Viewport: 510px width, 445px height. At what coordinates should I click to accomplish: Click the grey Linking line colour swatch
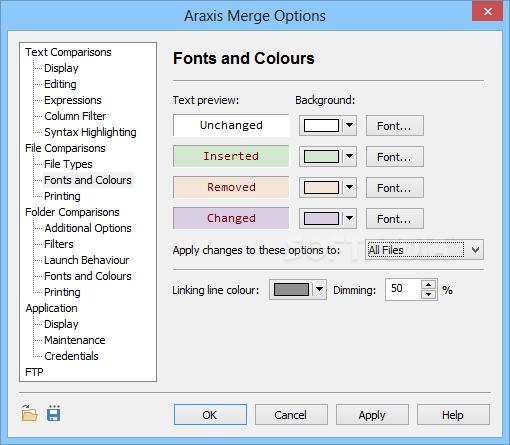[291, 289]
